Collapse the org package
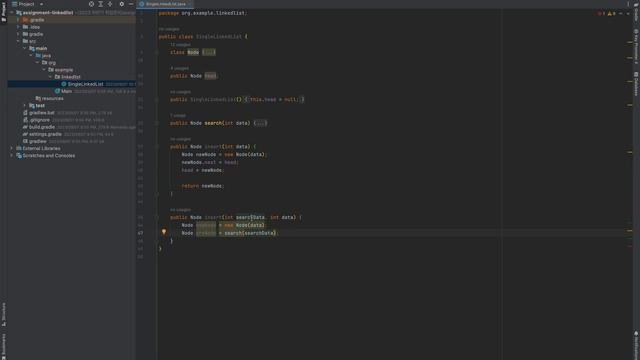The height and width of the screenshot is (360, 640). click(x=38, y=62)
